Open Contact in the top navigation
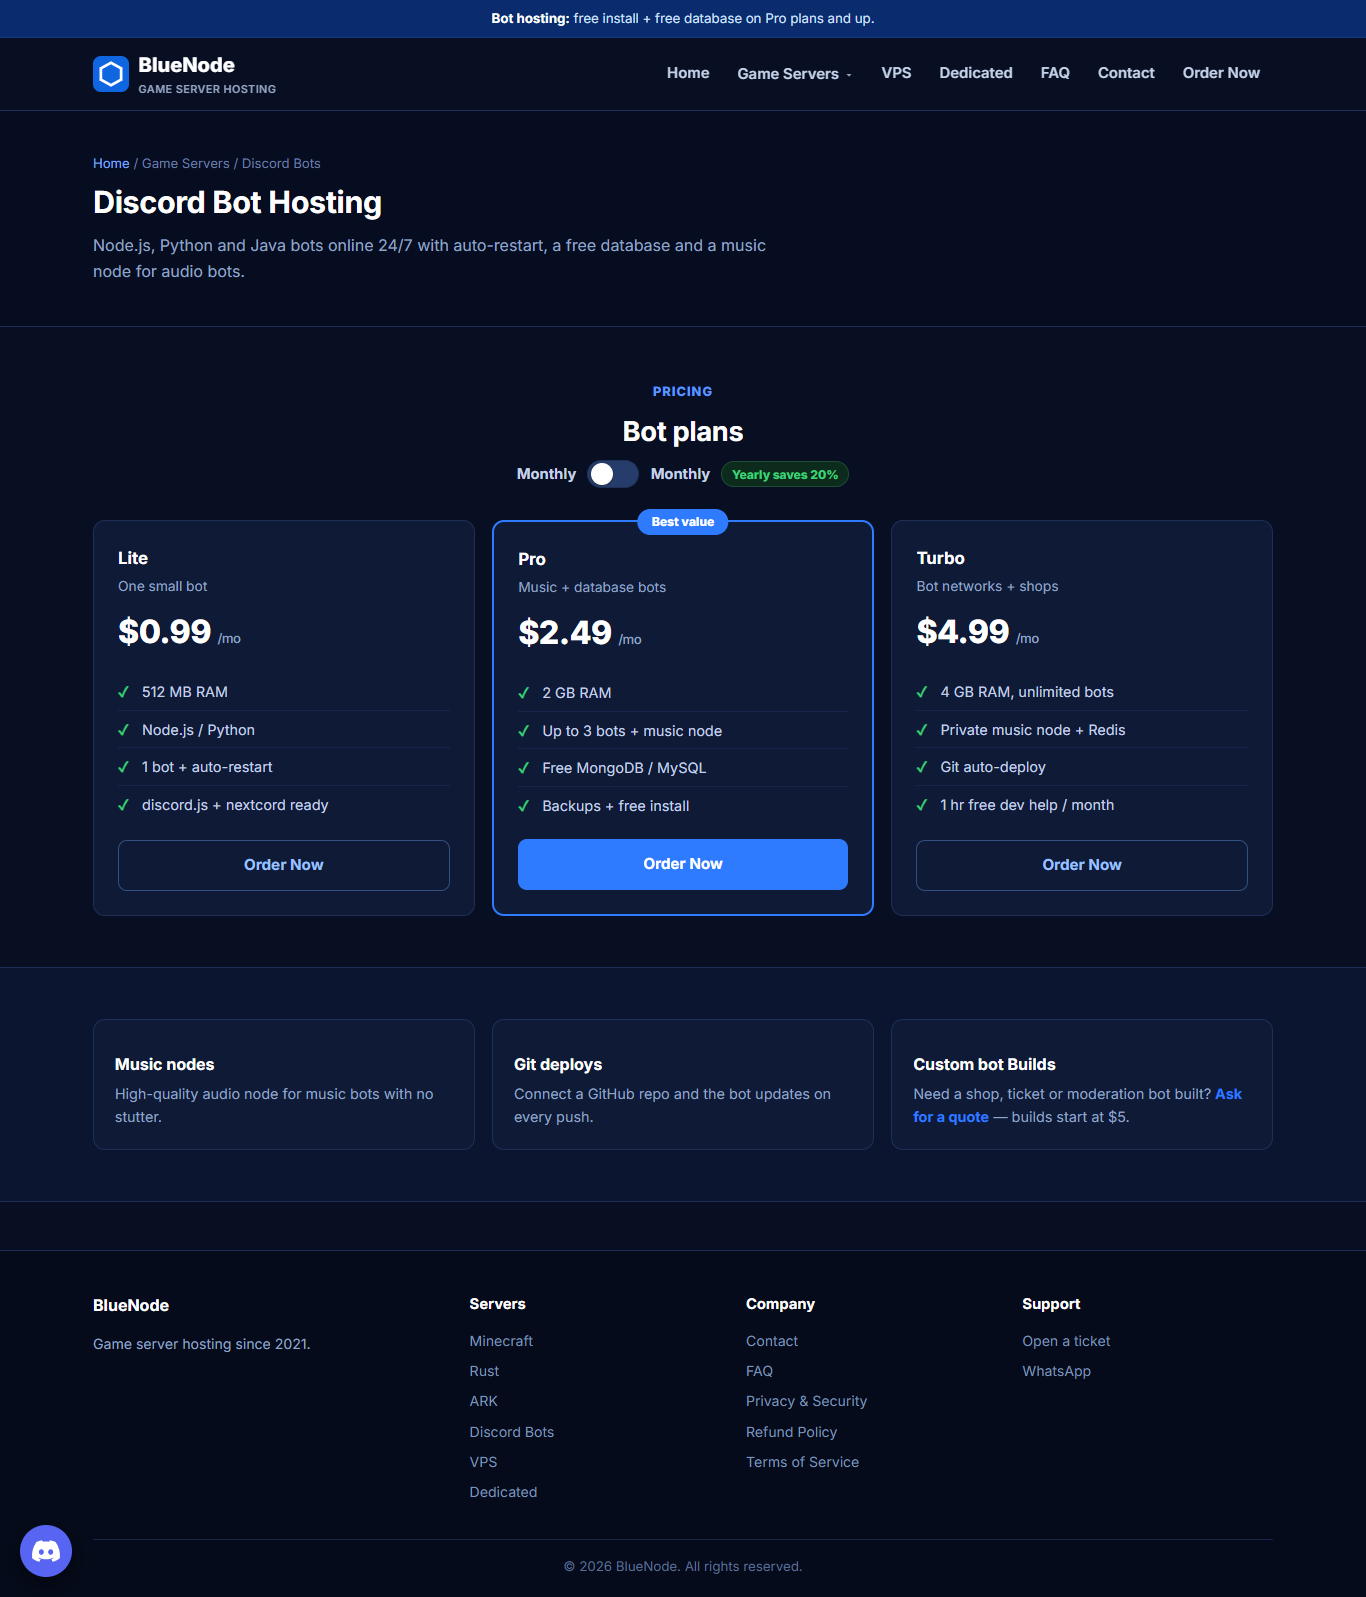1366x1597 pixels. click(x=1126, y=73)
